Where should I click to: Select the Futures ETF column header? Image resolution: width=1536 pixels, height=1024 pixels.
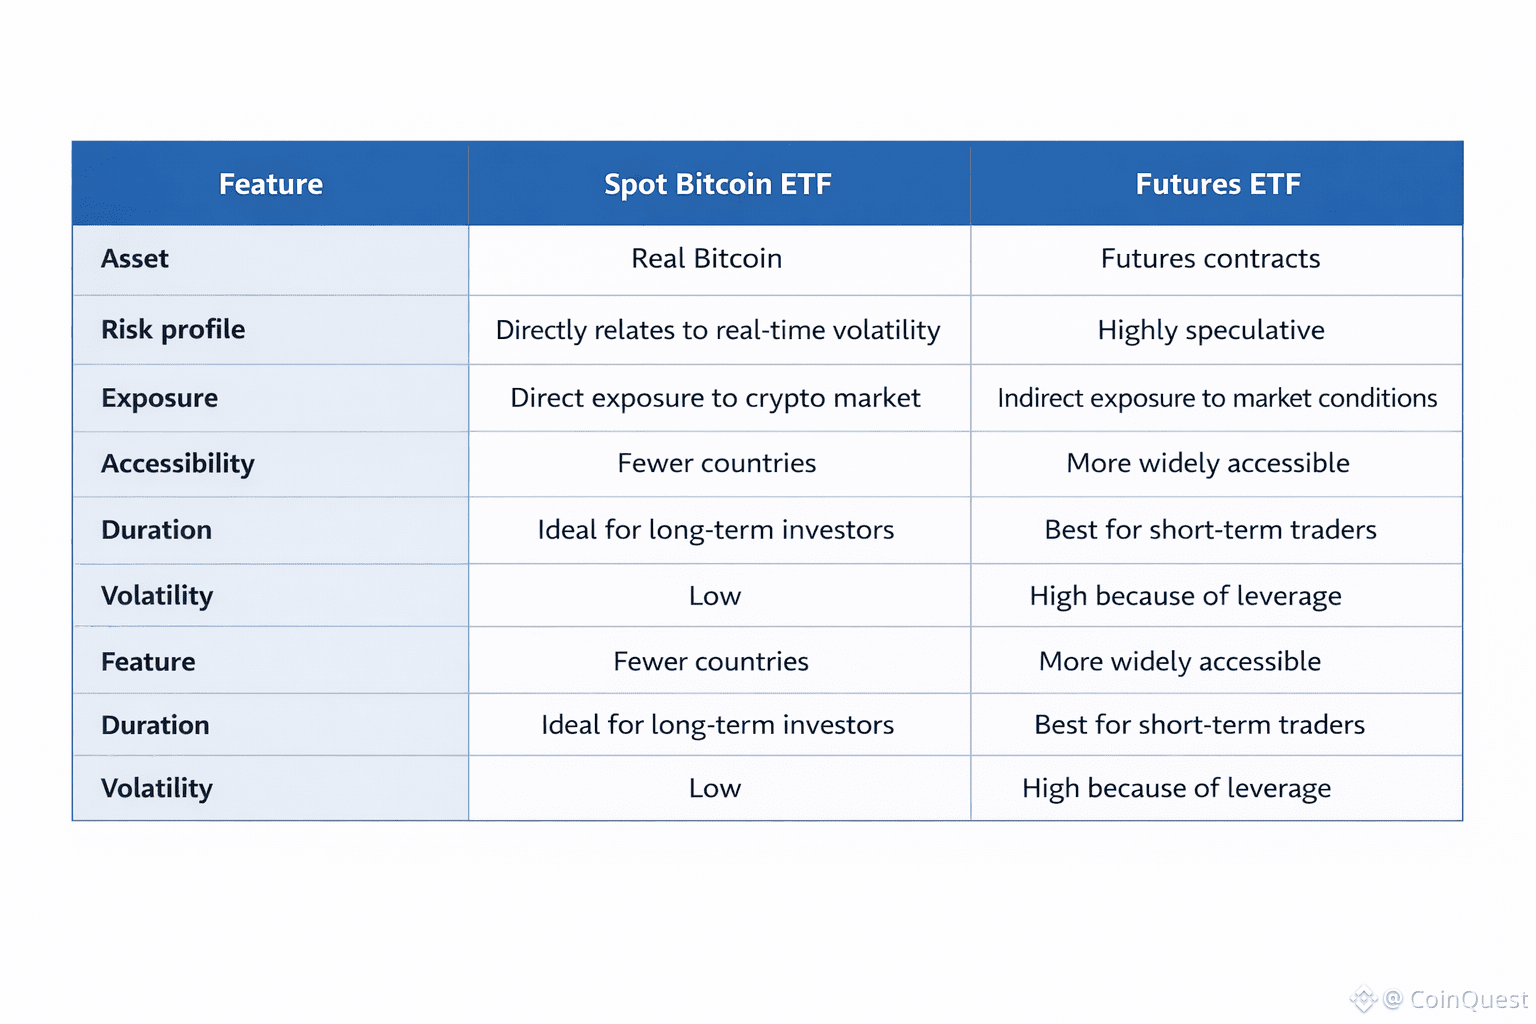1218,184
